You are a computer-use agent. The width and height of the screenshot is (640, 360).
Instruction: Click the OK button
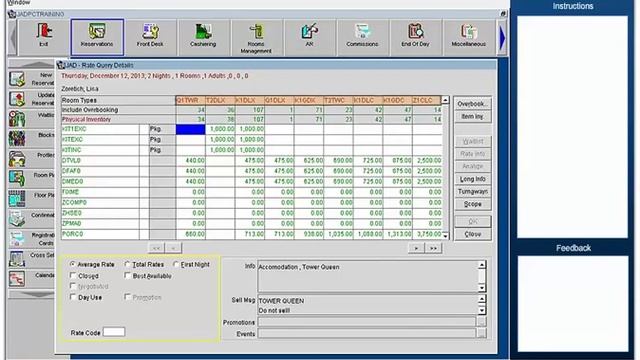[472, 221]
